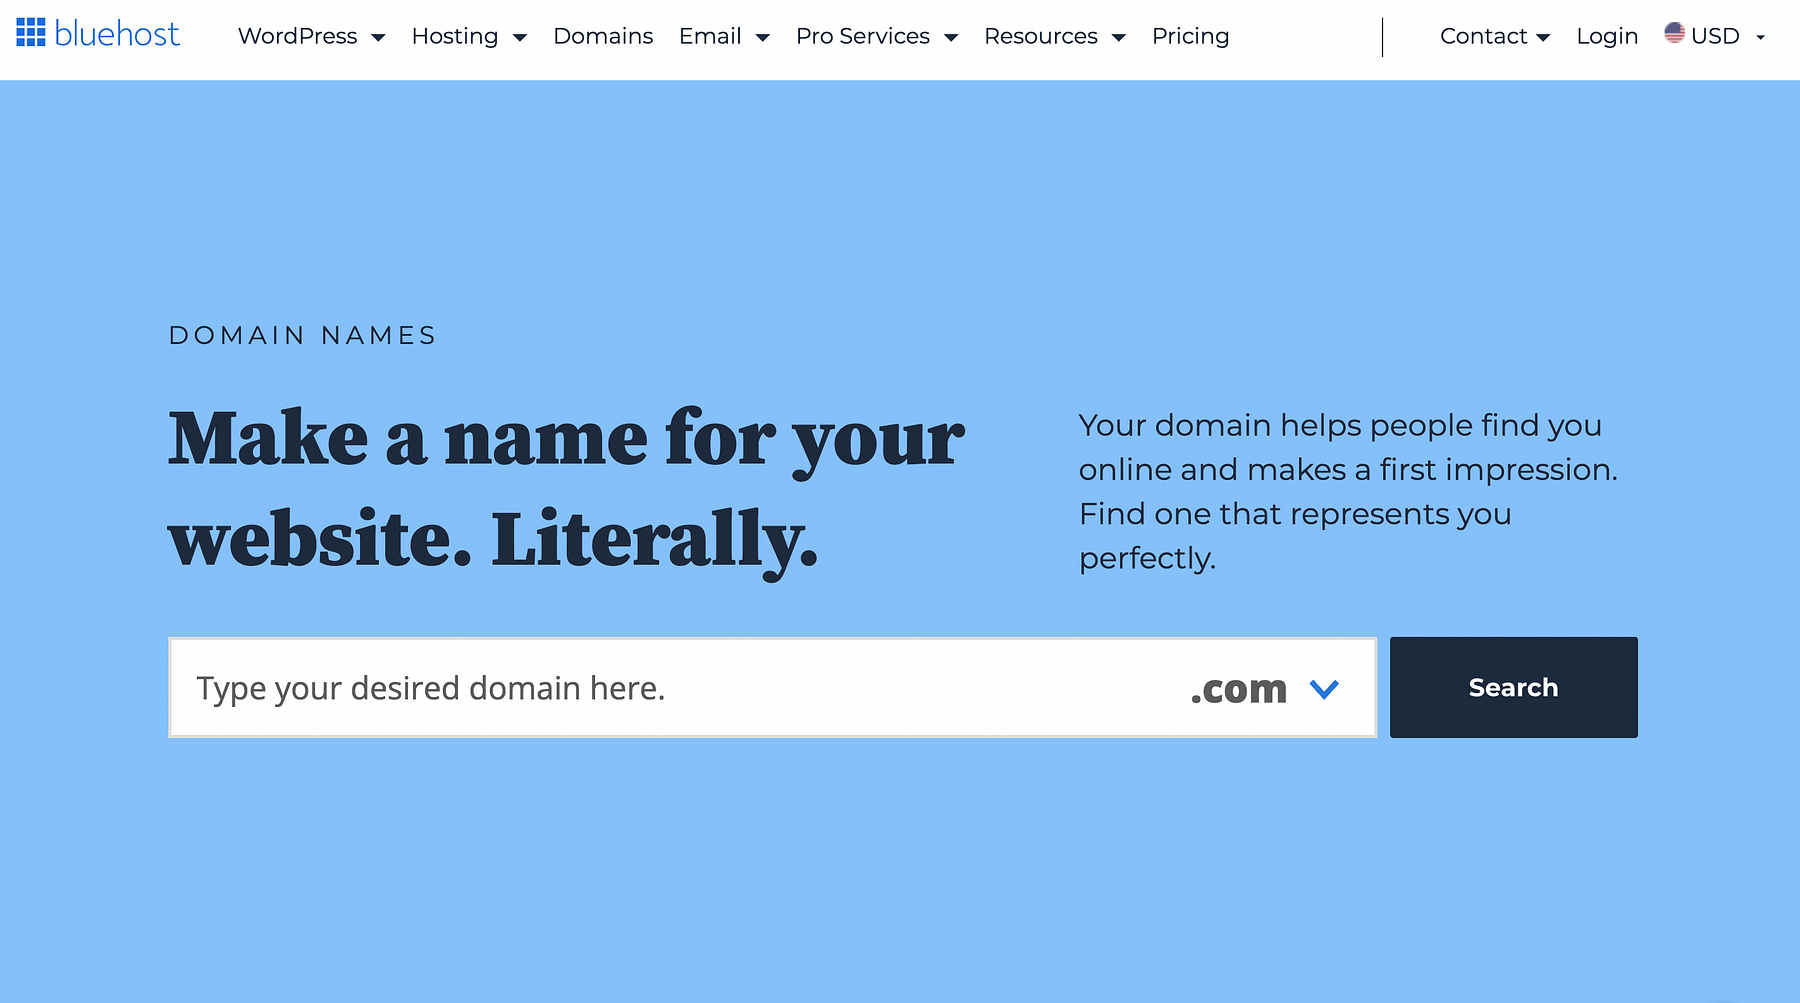Click the Login link
The image size is (1800, 1003).
(x=1607, y=36)
